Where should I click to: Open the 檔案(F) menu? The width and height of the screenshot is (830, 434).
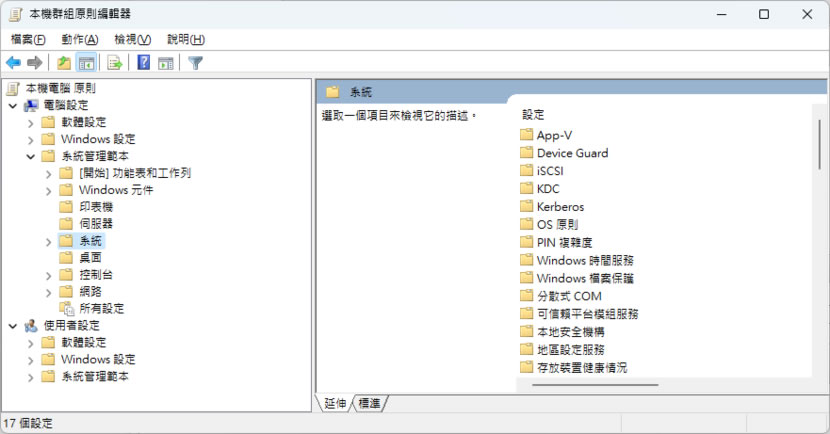point(28,39)
